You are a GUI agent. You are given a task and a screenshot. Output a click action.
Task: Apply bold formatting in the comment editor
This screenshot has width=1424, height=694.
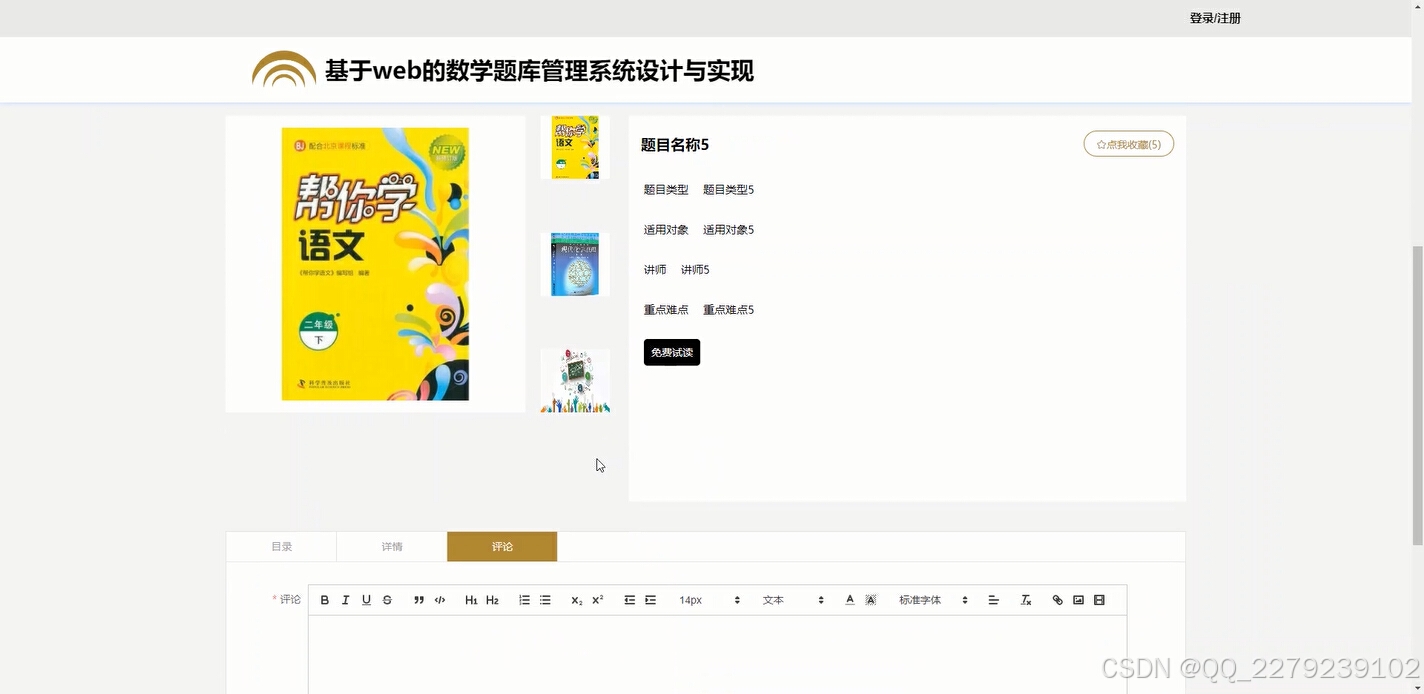pyautogui.click(x=324, y=599)
